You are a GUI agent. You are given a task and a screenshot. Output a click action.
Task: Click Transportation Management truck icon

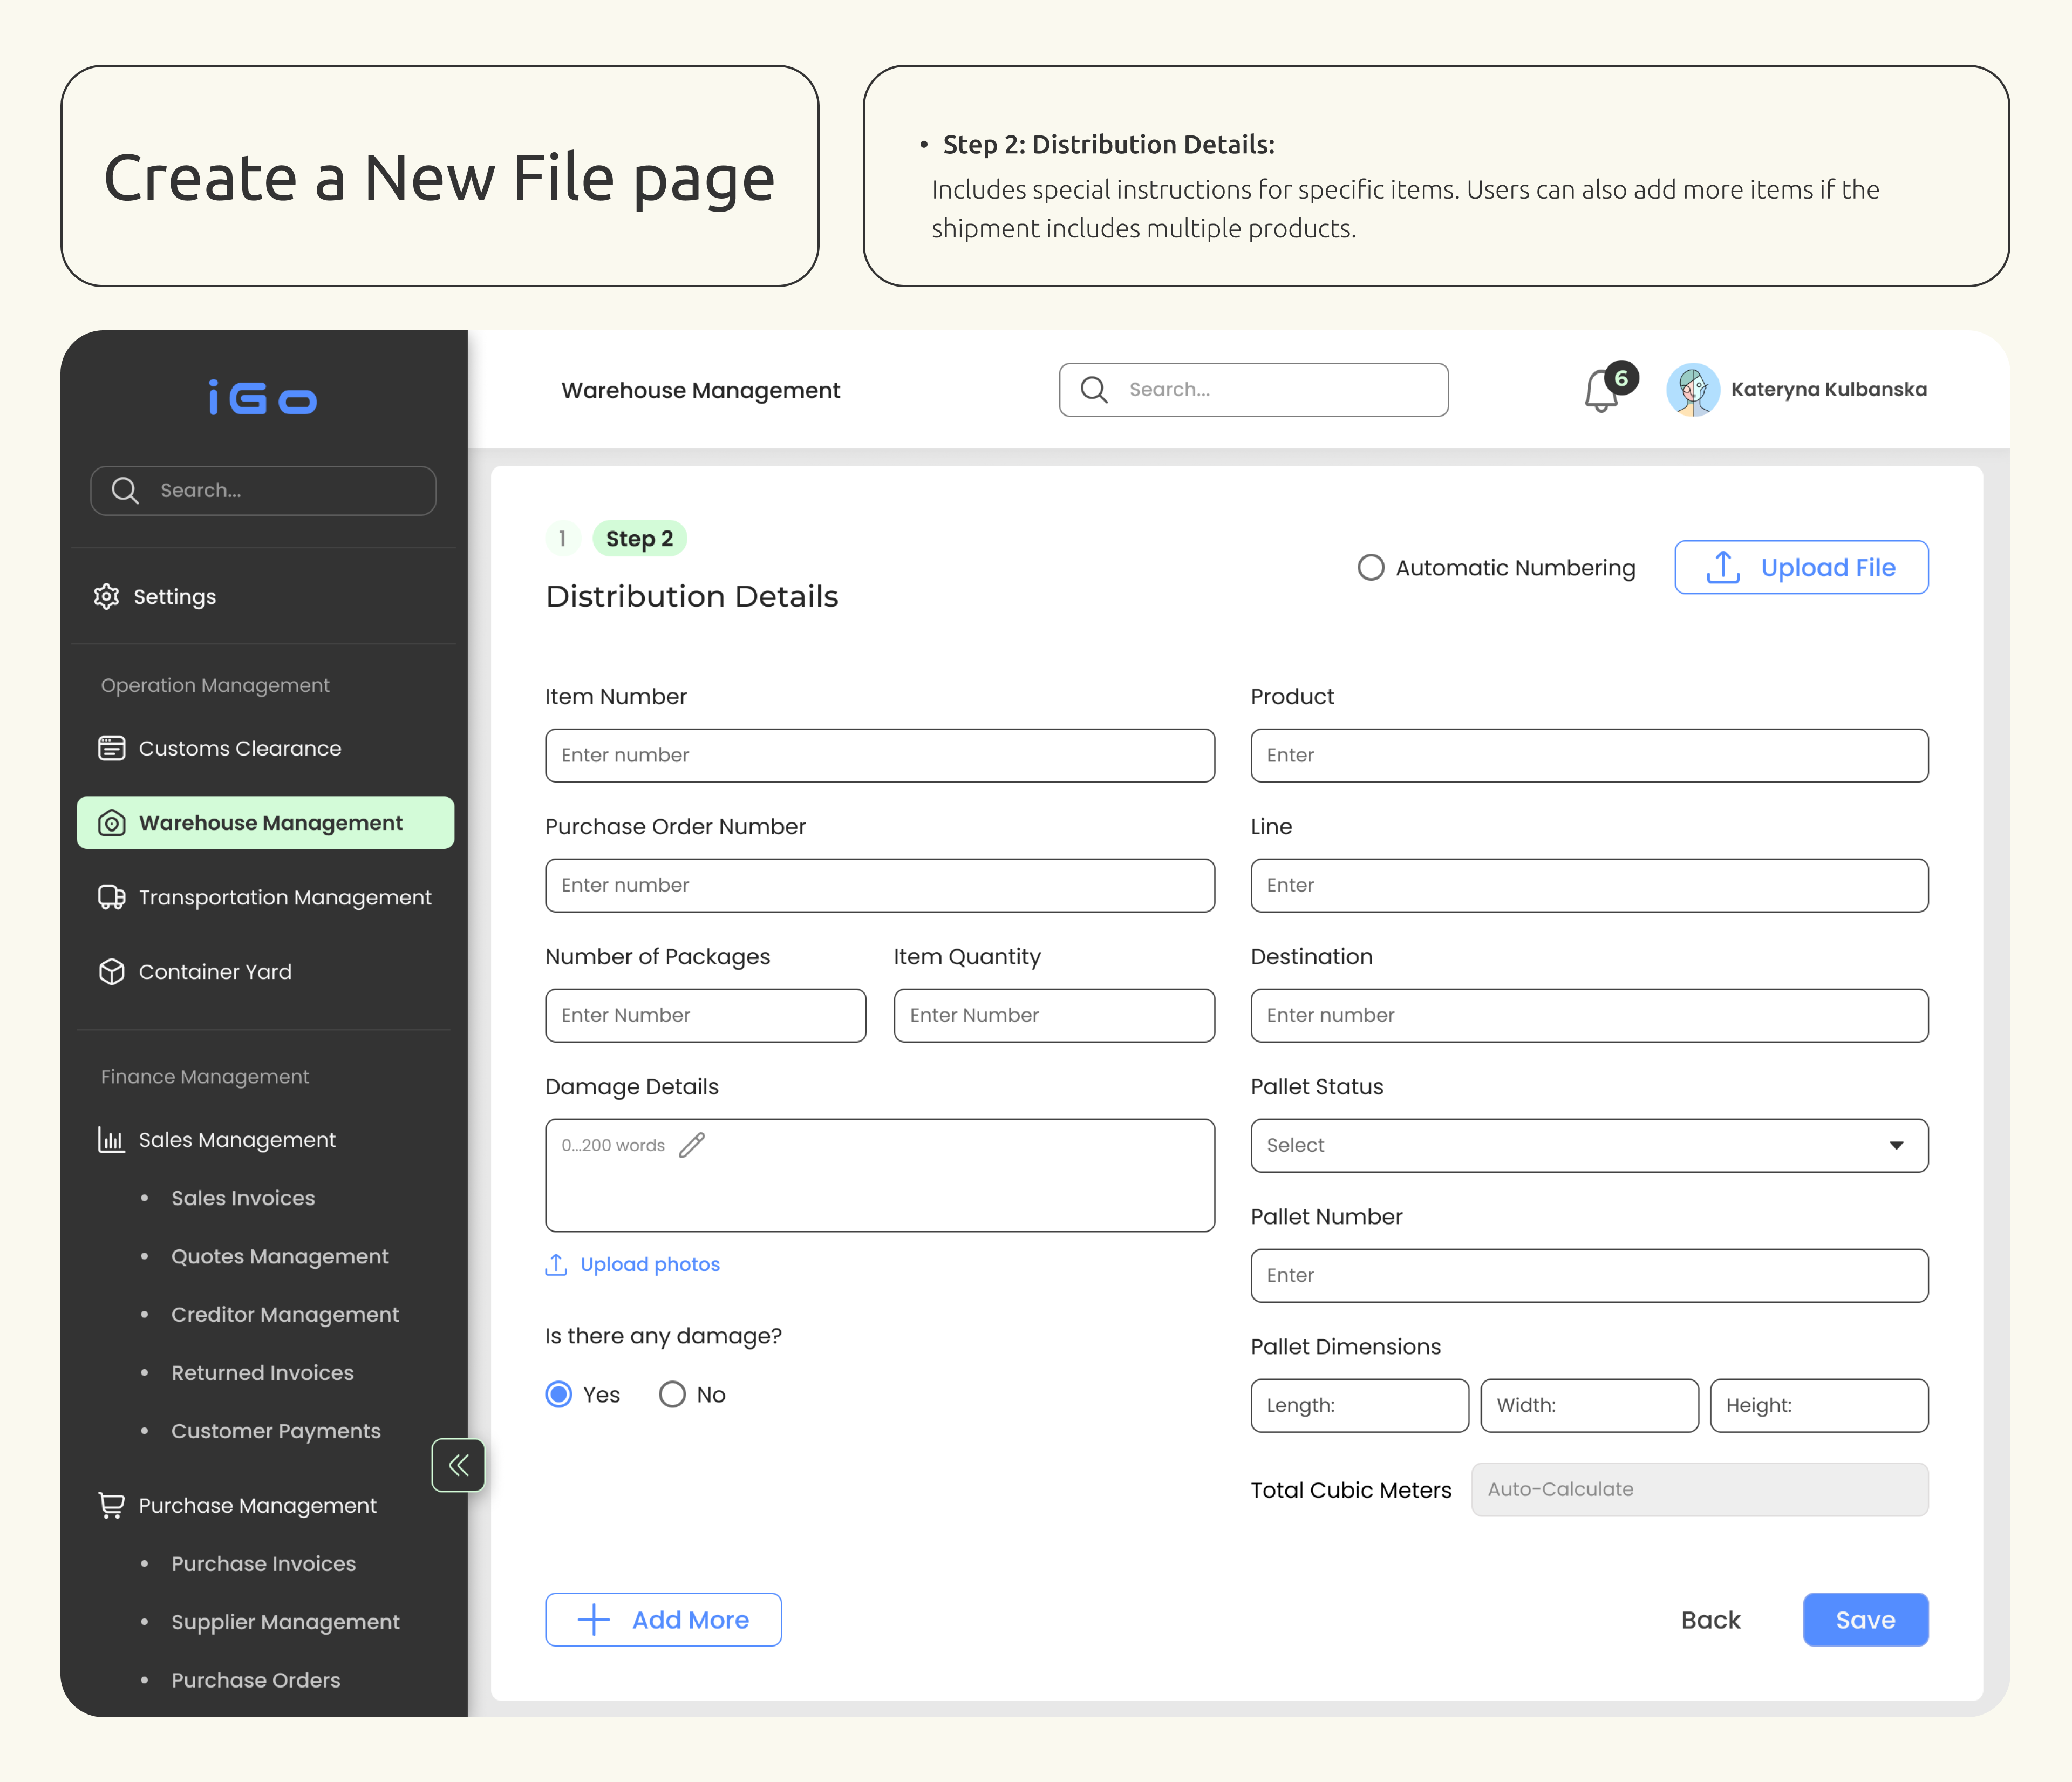(111, 897)
